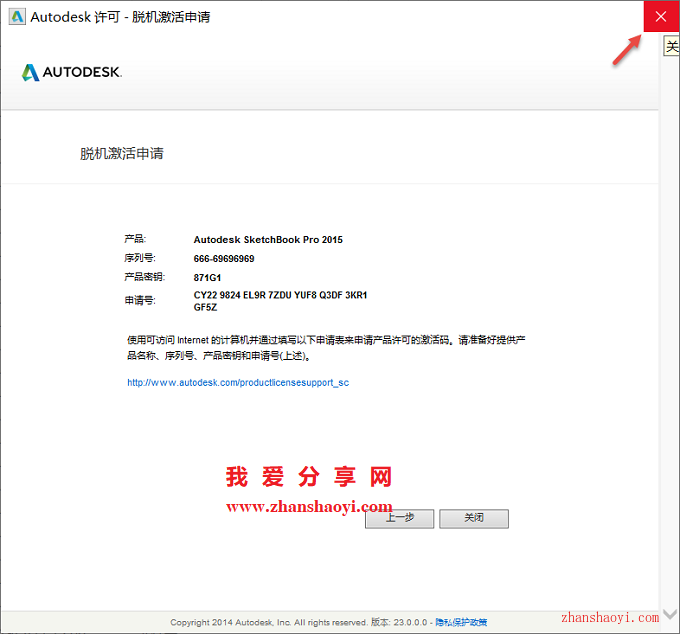This screenshot has width=680, height=634.
Task: Open the autodesk.com productlicensesupport_sc link
Action: [238, 382]
